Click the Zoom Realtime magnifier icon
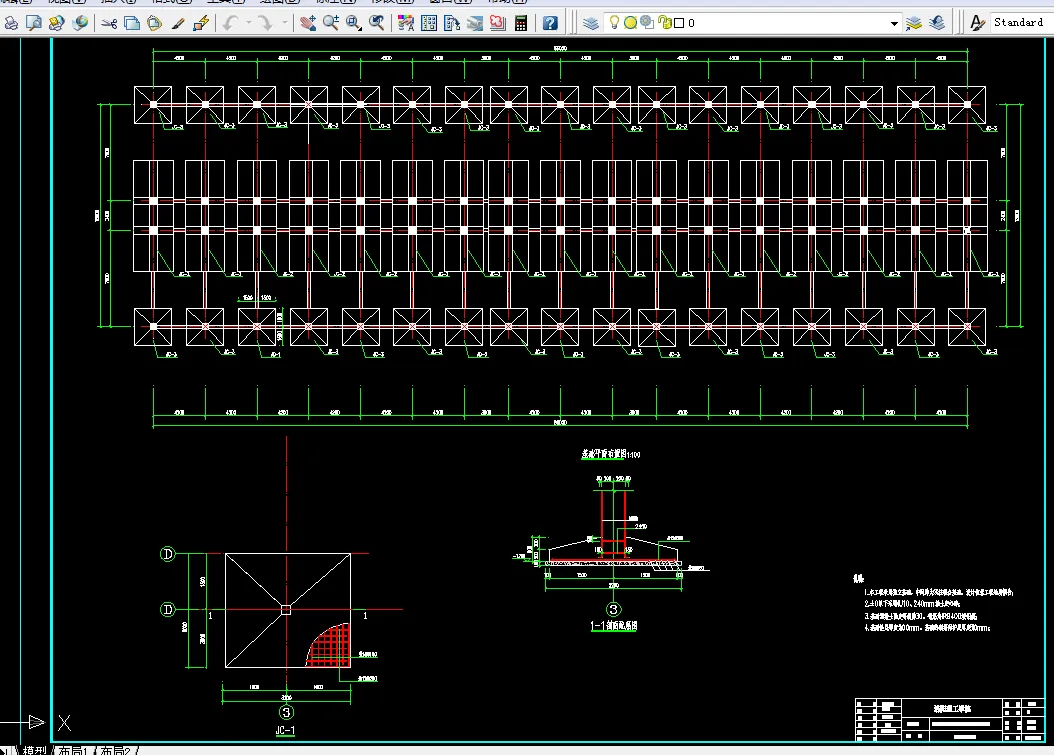 point(331,23)
